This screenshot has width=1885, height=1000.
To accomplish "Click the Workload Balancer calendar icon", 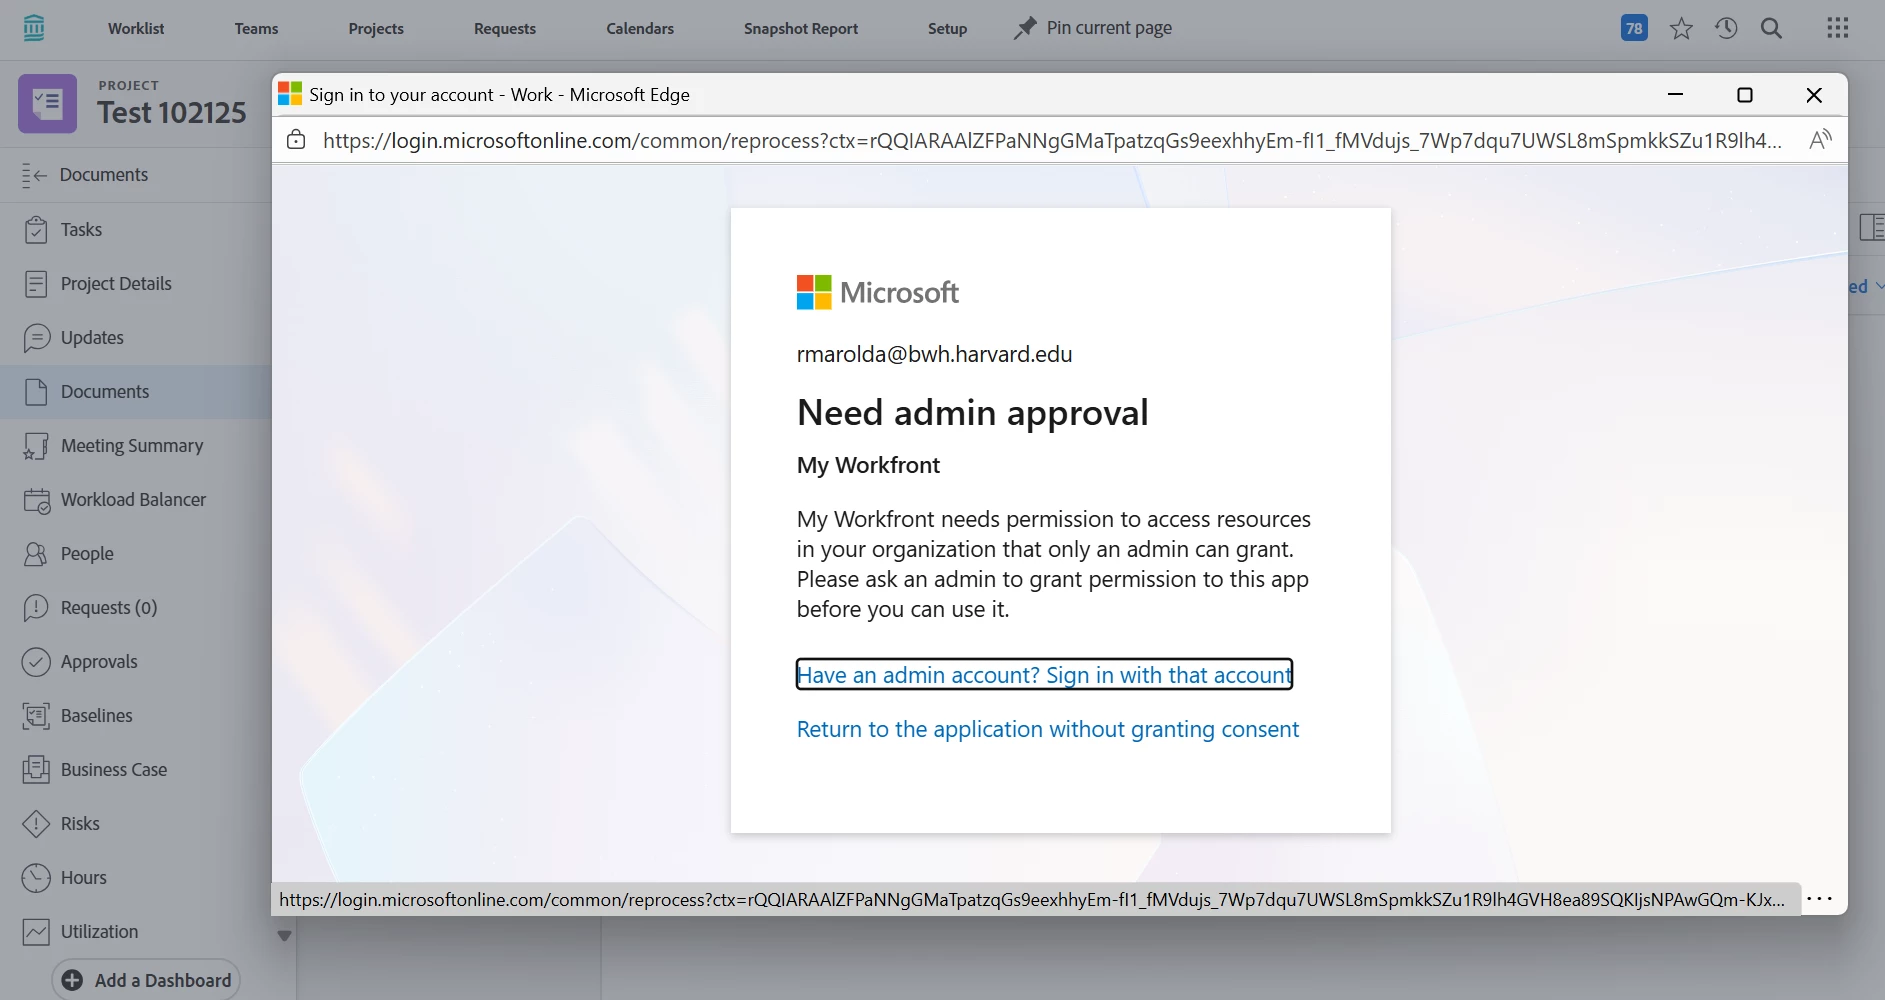I will point(36,500).
